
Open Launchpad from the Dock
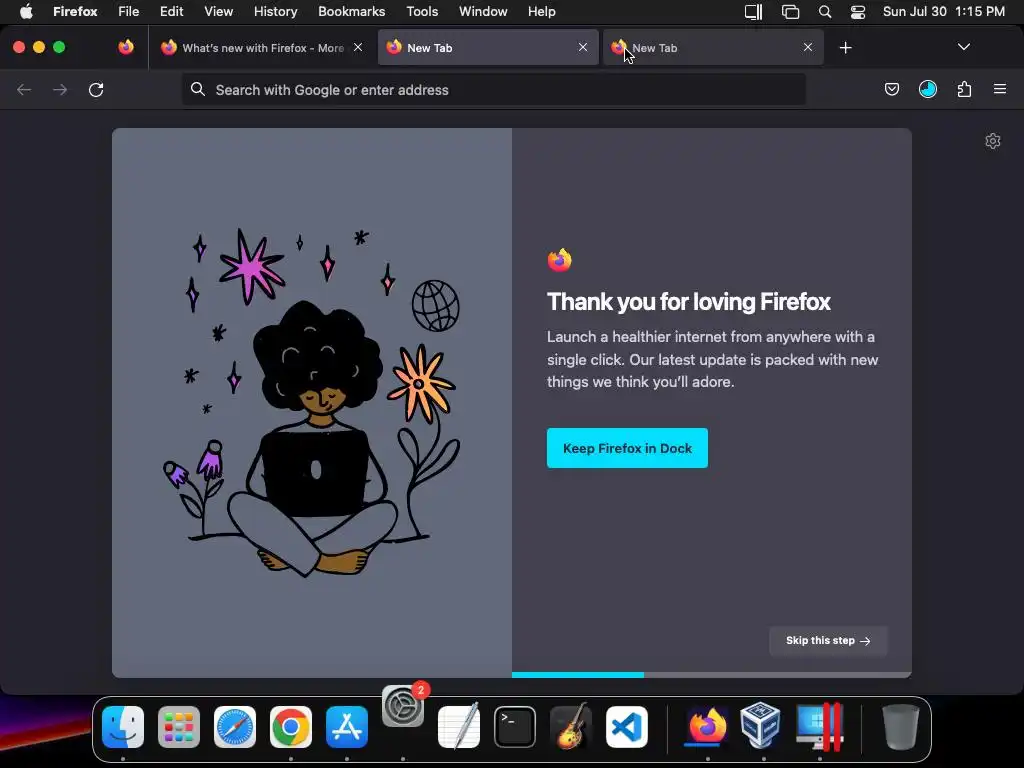pos(179,727)
